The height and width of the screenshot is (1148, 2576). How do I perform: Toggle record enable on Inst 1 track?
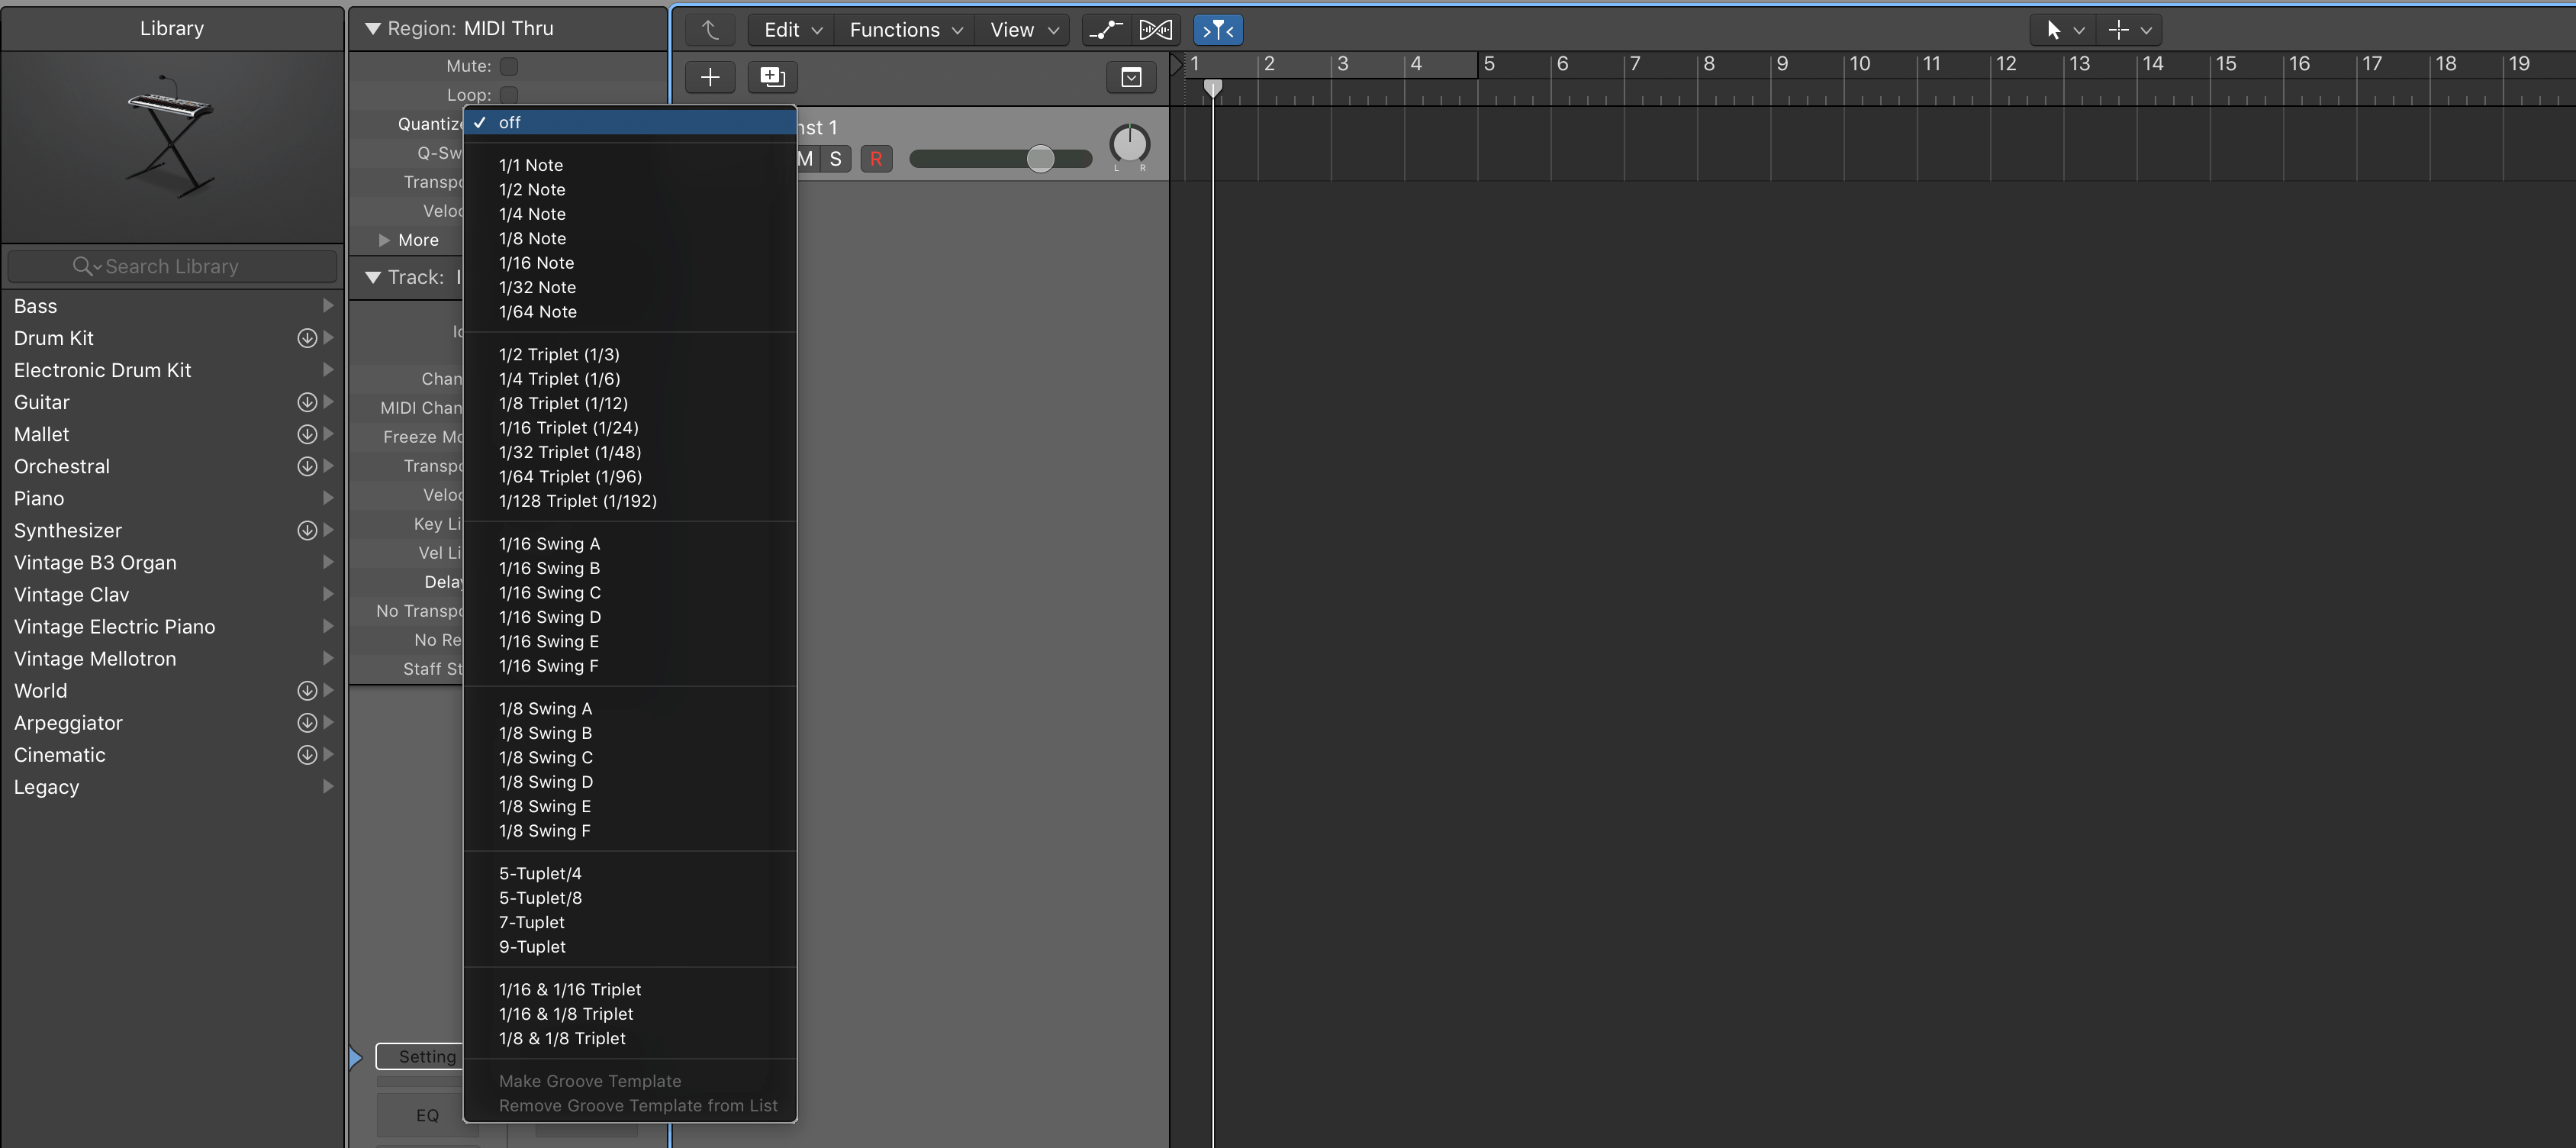coord(877,159)
